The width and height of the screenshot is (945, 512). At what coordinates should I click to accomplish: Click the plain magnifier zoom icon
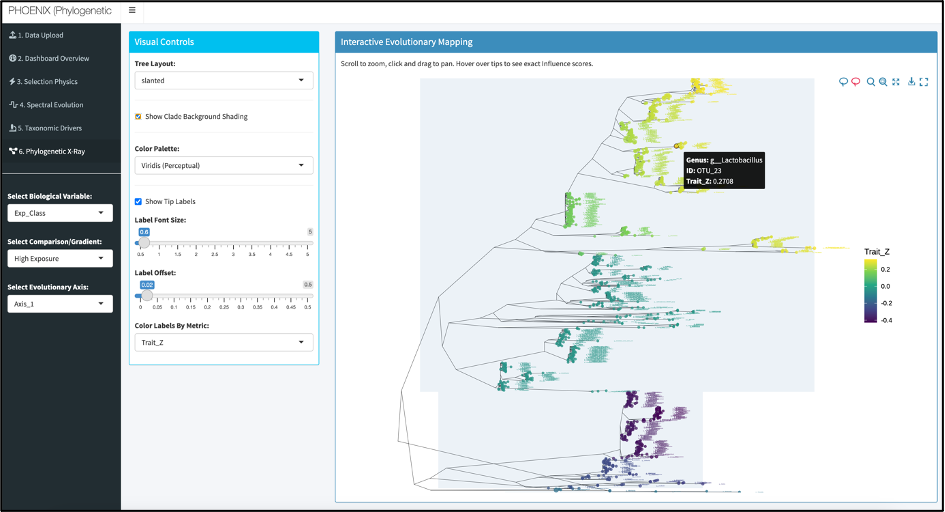tap(871, 82)
